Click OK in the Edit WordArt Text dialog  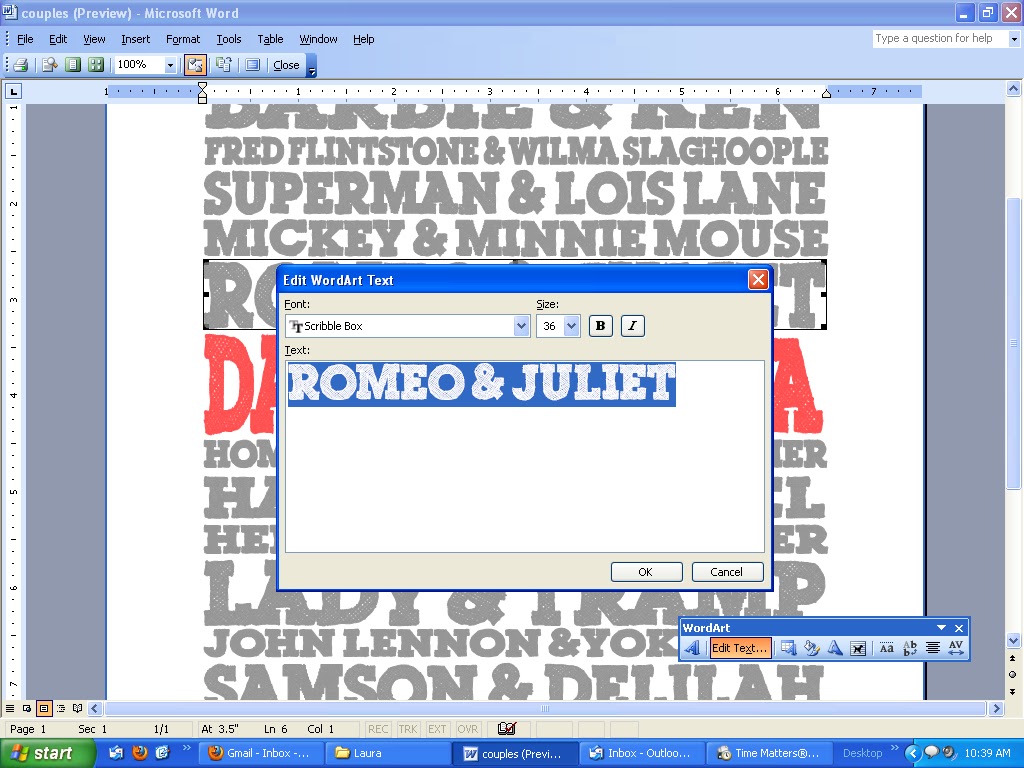(x=646, y=572)
